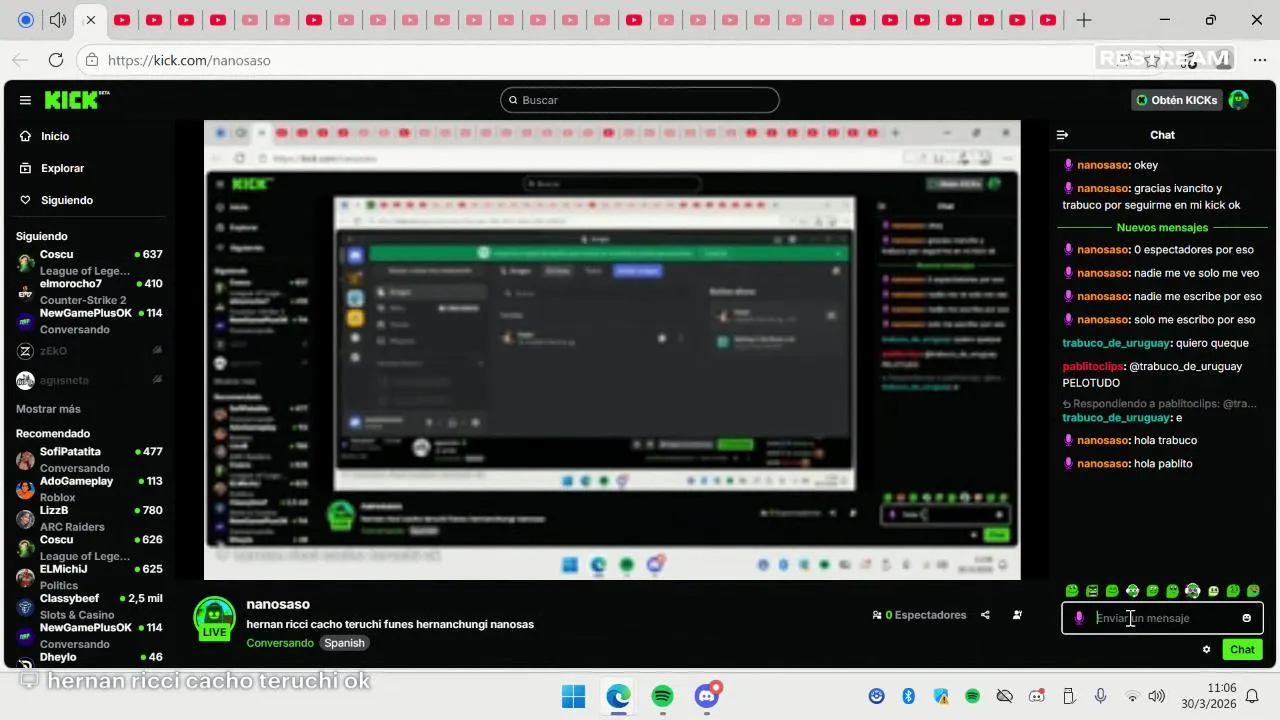Open elmorocho7 channel in Siguiendo
The image size is (1280, 720).
coord(89,291)
